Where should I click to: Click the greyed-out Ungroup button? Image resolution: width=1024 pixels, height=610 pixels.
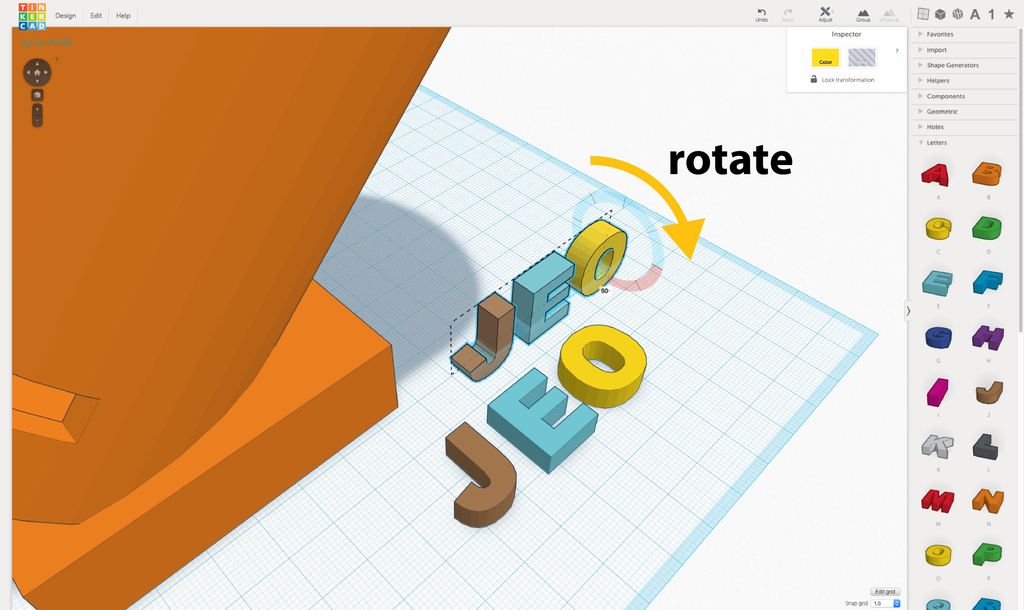tap(889, 15)
